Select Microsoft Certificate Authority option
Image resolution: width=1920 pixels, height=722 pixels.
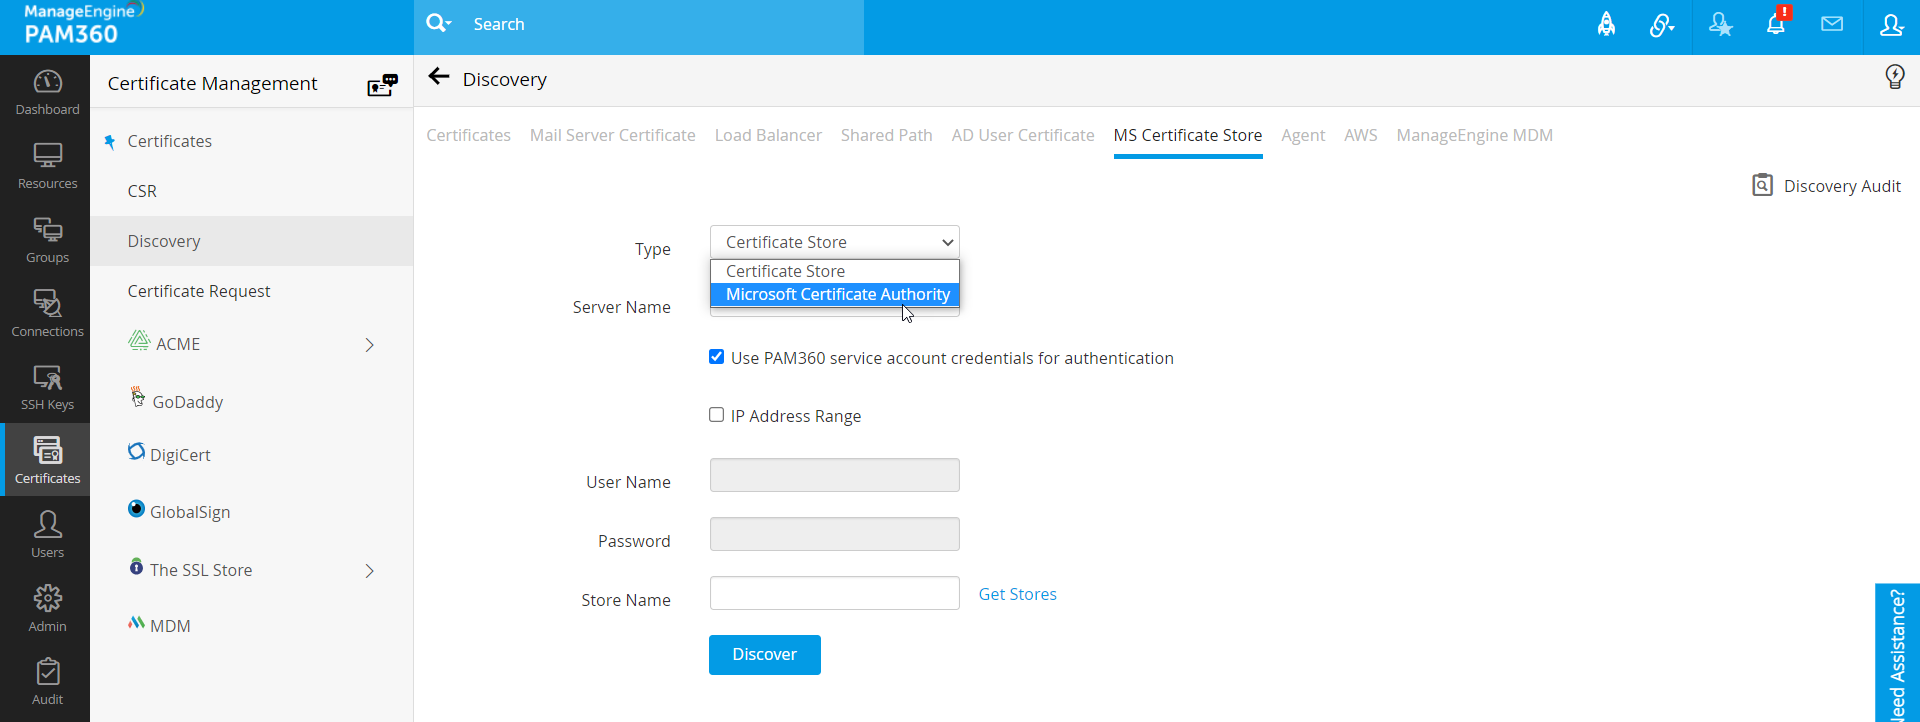[837, 294]
